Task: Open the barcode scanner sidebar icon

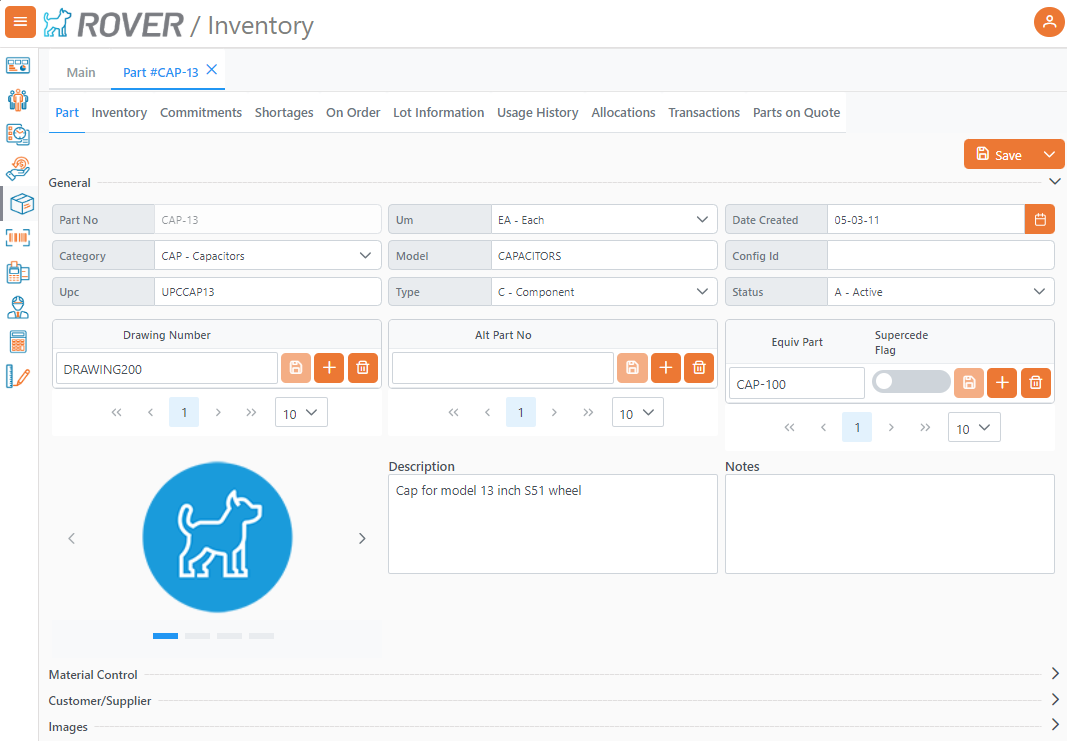Action: tap(19, 237)
